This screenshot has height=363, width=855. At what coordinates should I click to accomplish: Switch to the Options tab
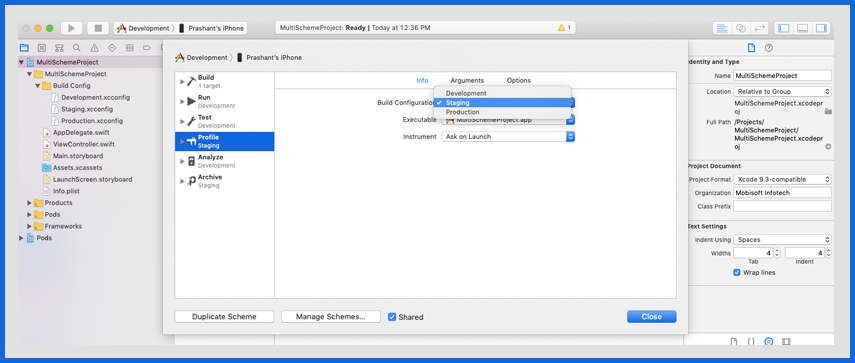[519, 80]
